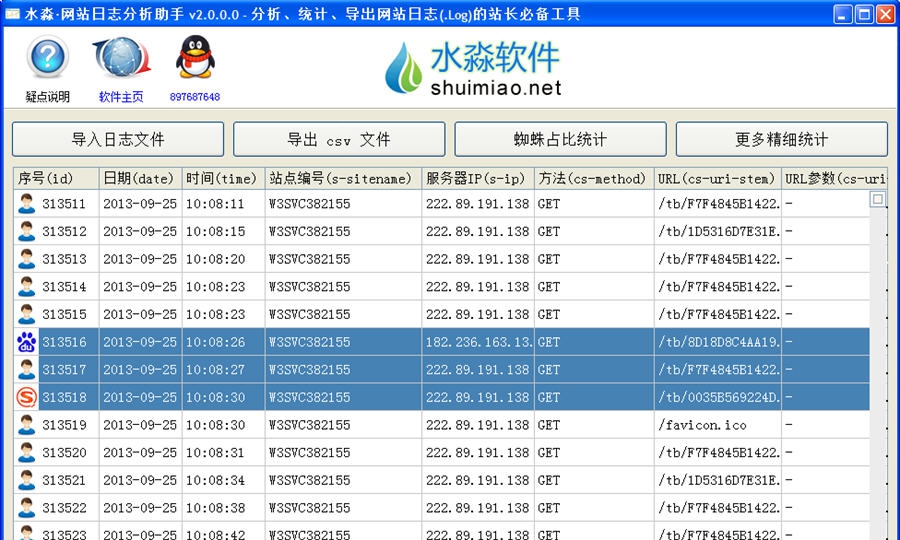The image size is (900, 540).
Task: Click time cell 10:08:20
Action: [223, 259]
